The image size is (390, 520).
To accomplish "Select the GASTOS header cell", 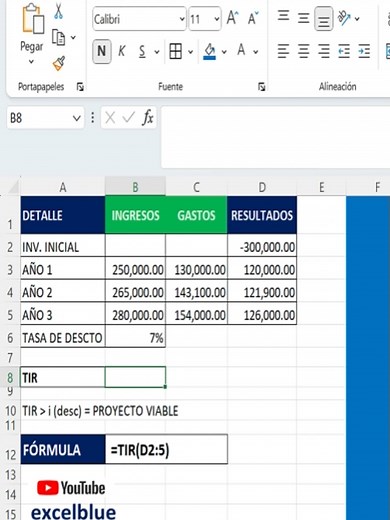I will [x=196, y=215].
